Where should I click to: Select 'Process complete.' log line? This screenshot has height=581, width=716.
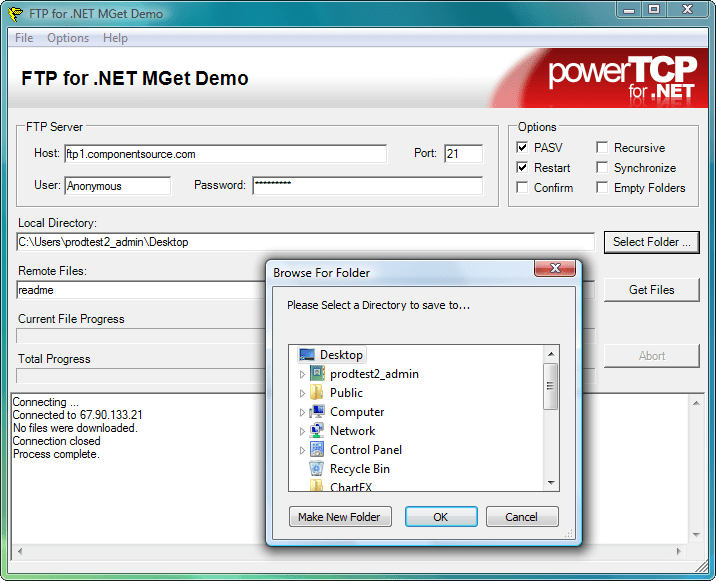coord(56,454)
